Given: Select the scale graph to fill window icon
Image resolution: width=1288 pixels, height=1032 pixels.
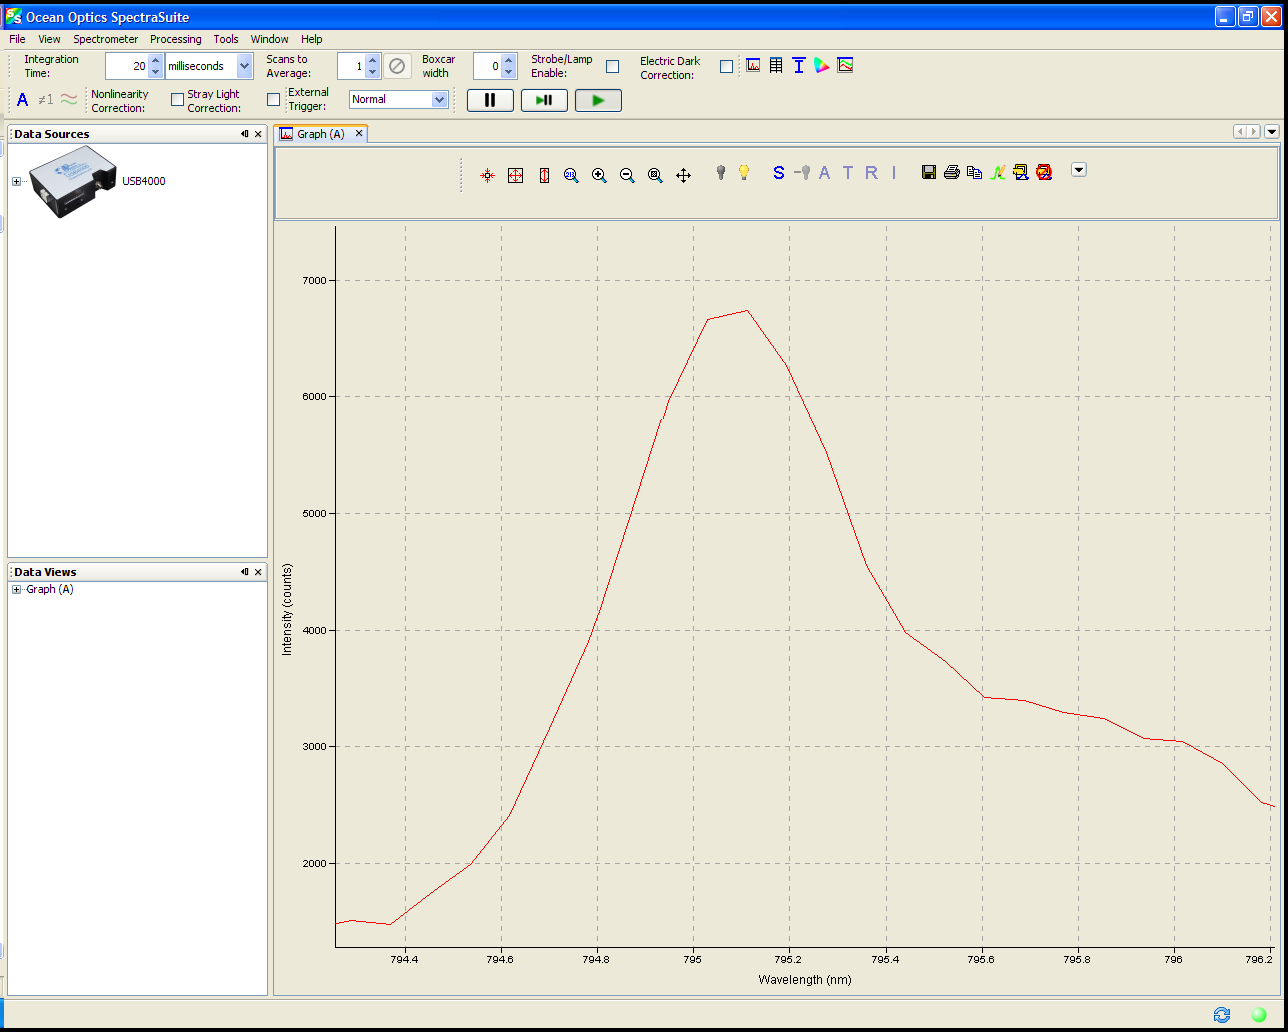Looking at the screenshot, I should click(516, 175).
